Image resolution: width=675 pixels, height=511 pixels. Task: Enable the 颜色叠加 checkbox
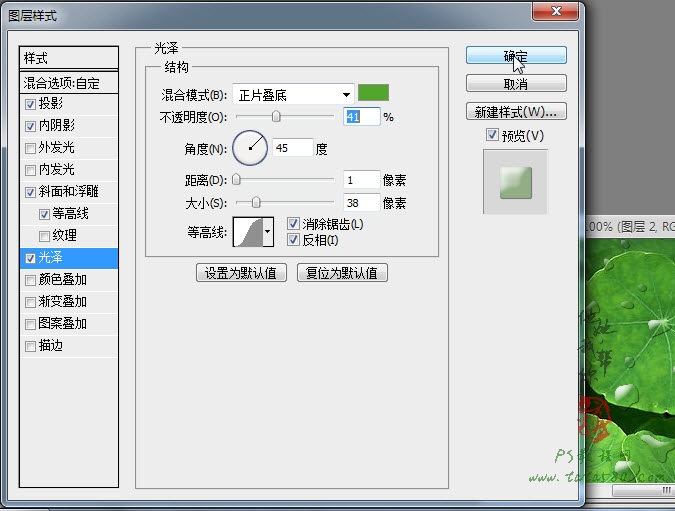click(30, 280)
